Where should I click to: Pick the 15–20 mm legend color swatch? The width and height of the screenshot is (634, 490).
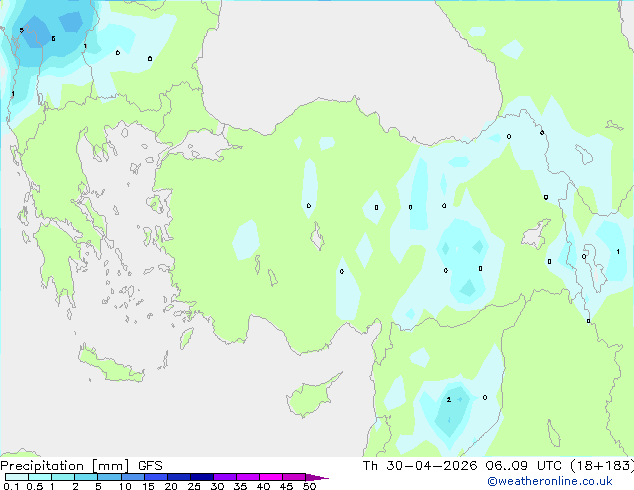[x=156, y=477]
